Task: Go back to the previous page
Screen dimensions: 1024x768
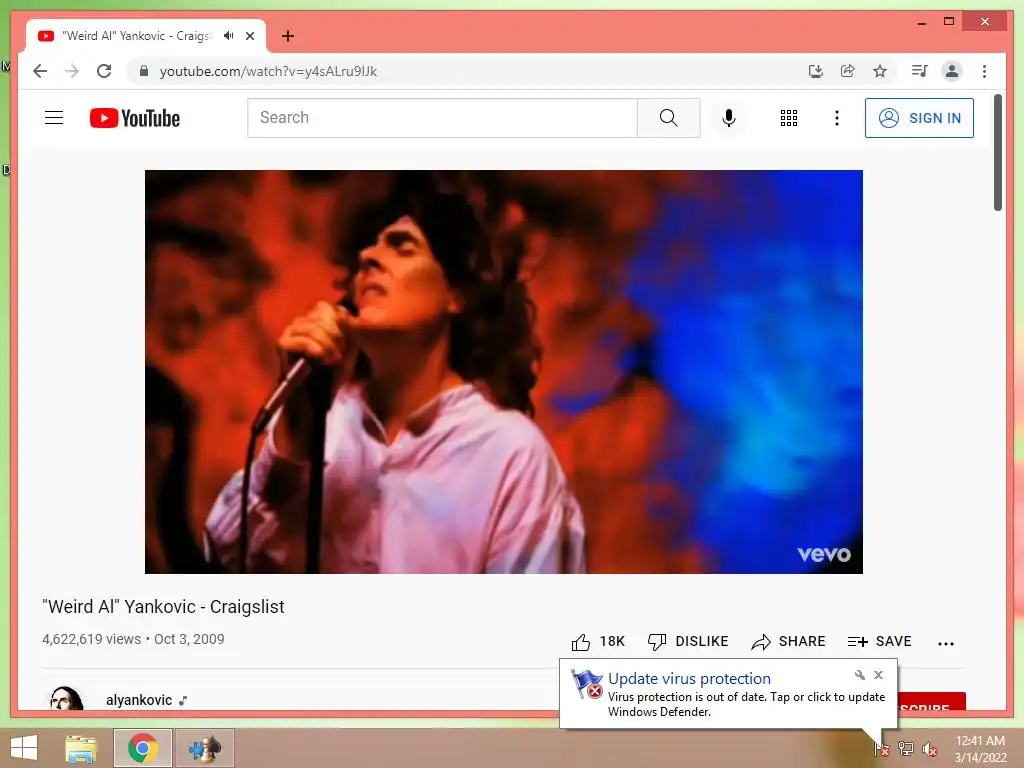Action: click(x=40, y=71)
